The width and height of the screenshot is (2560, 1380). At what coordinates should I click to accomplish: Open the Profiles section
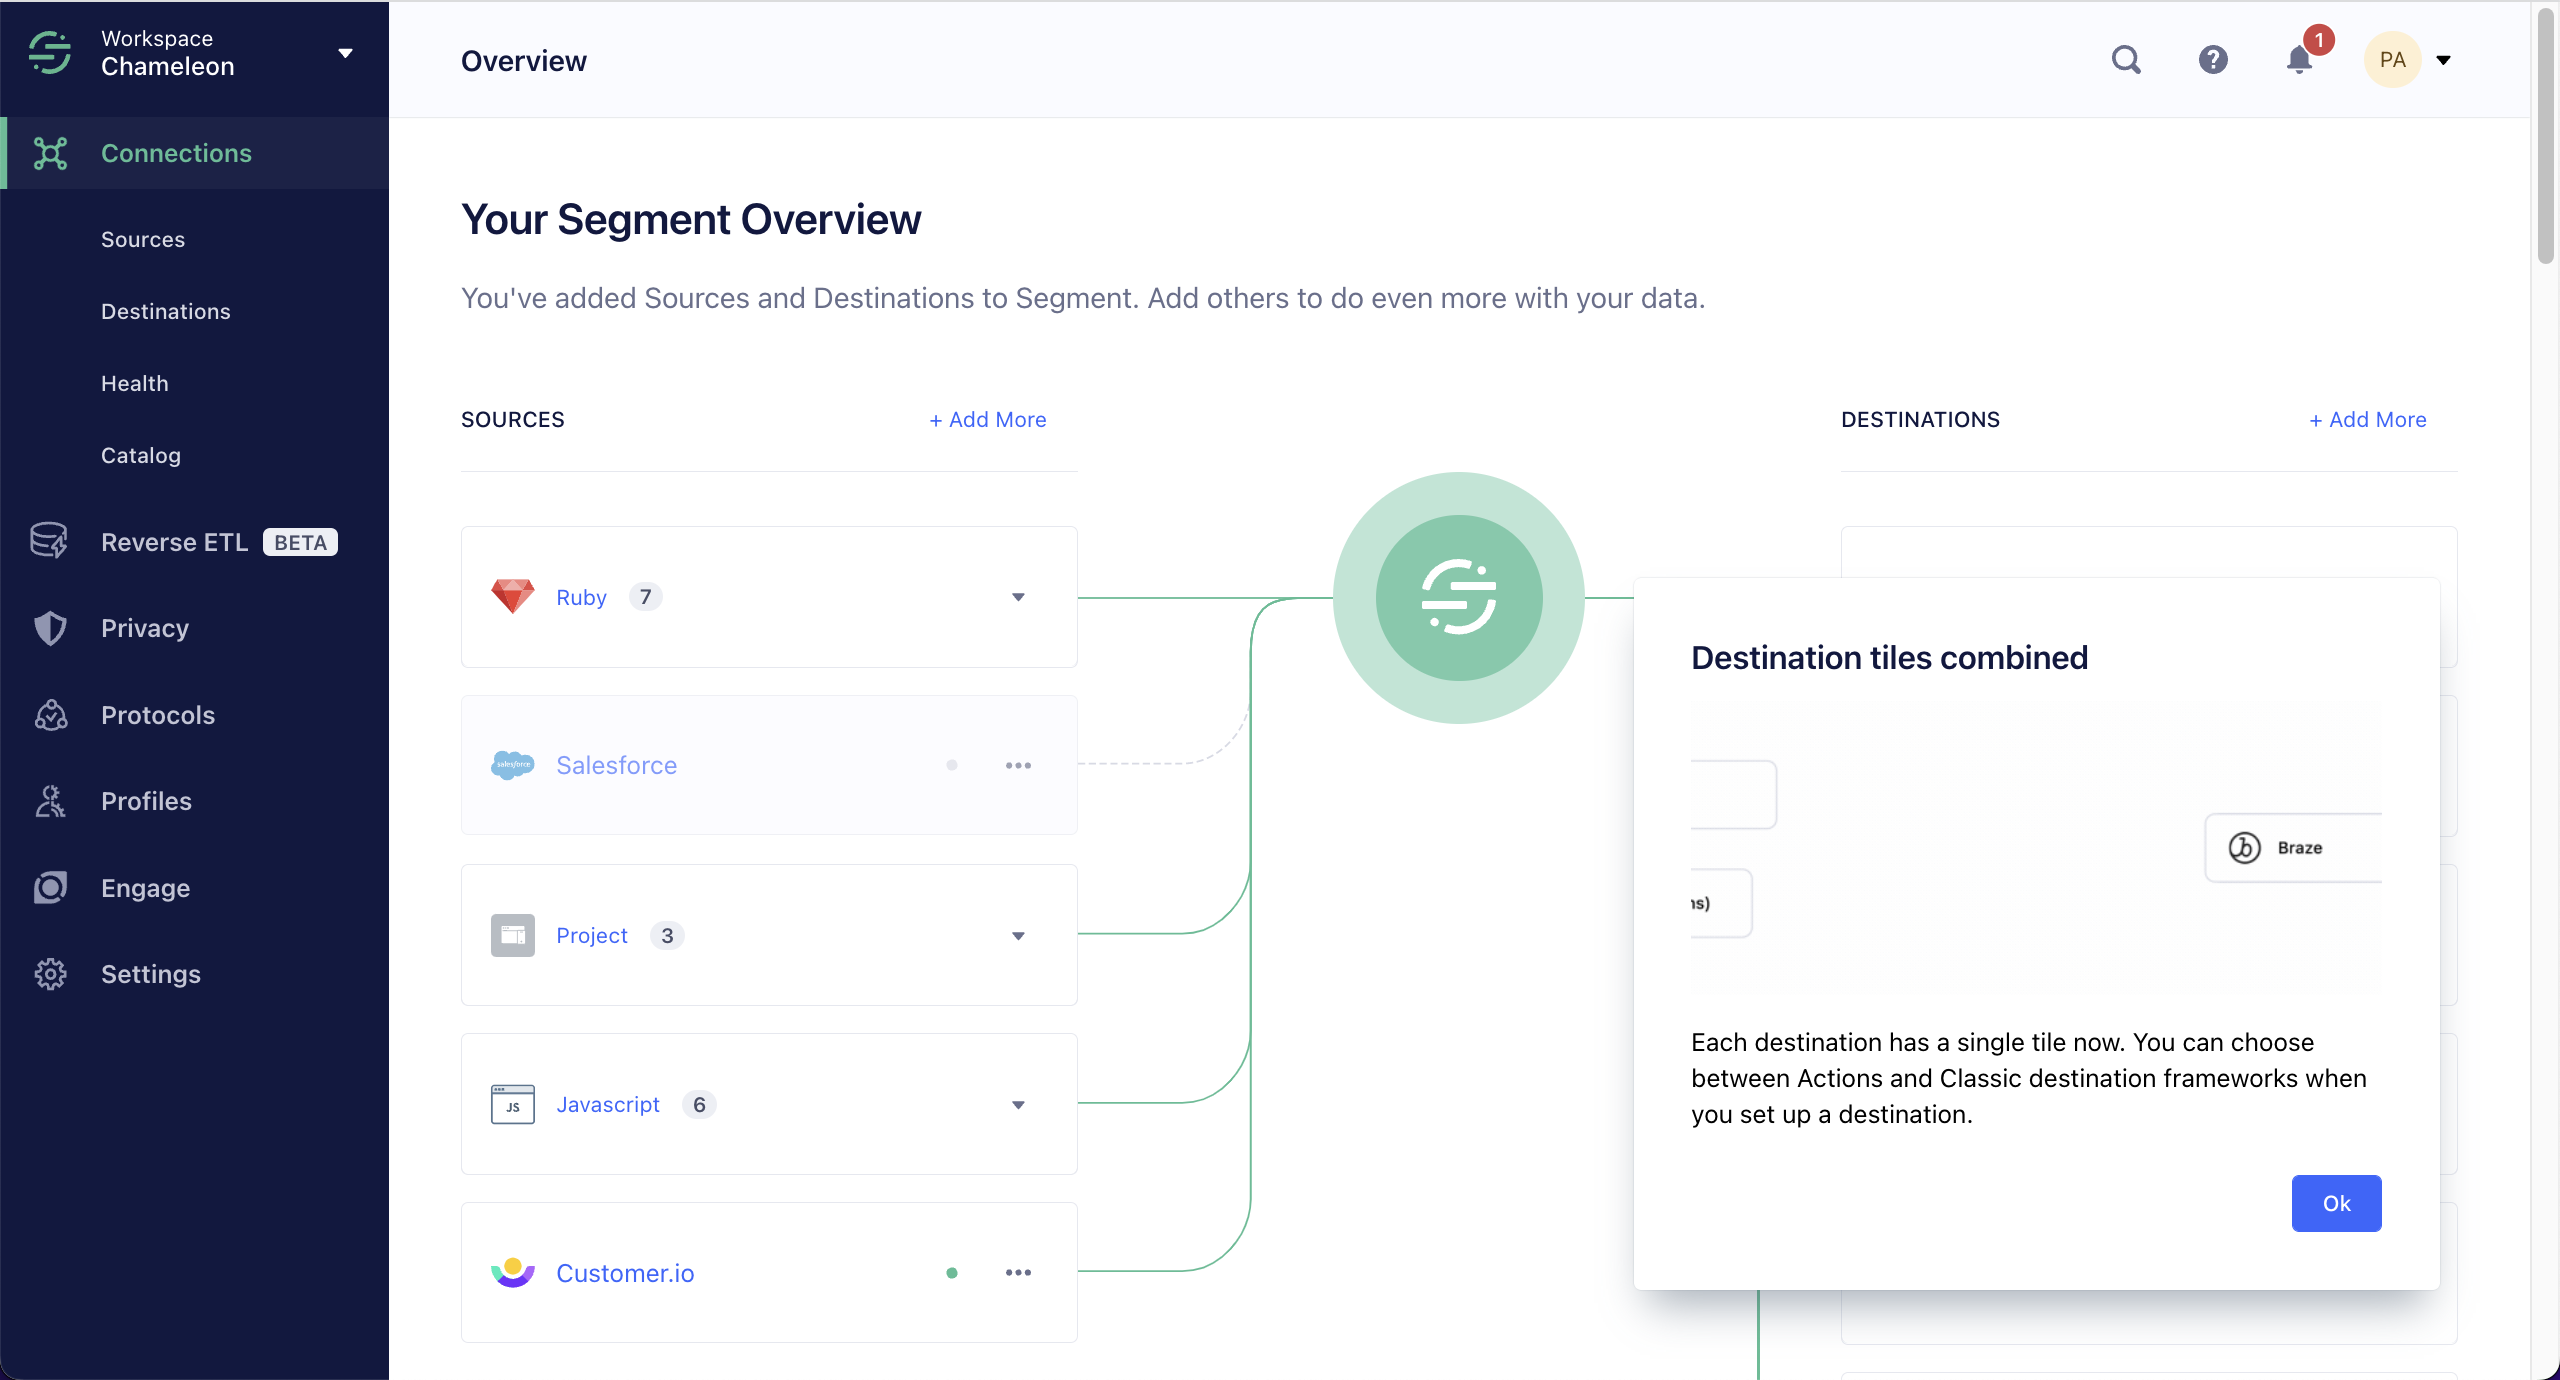(146, 801)
